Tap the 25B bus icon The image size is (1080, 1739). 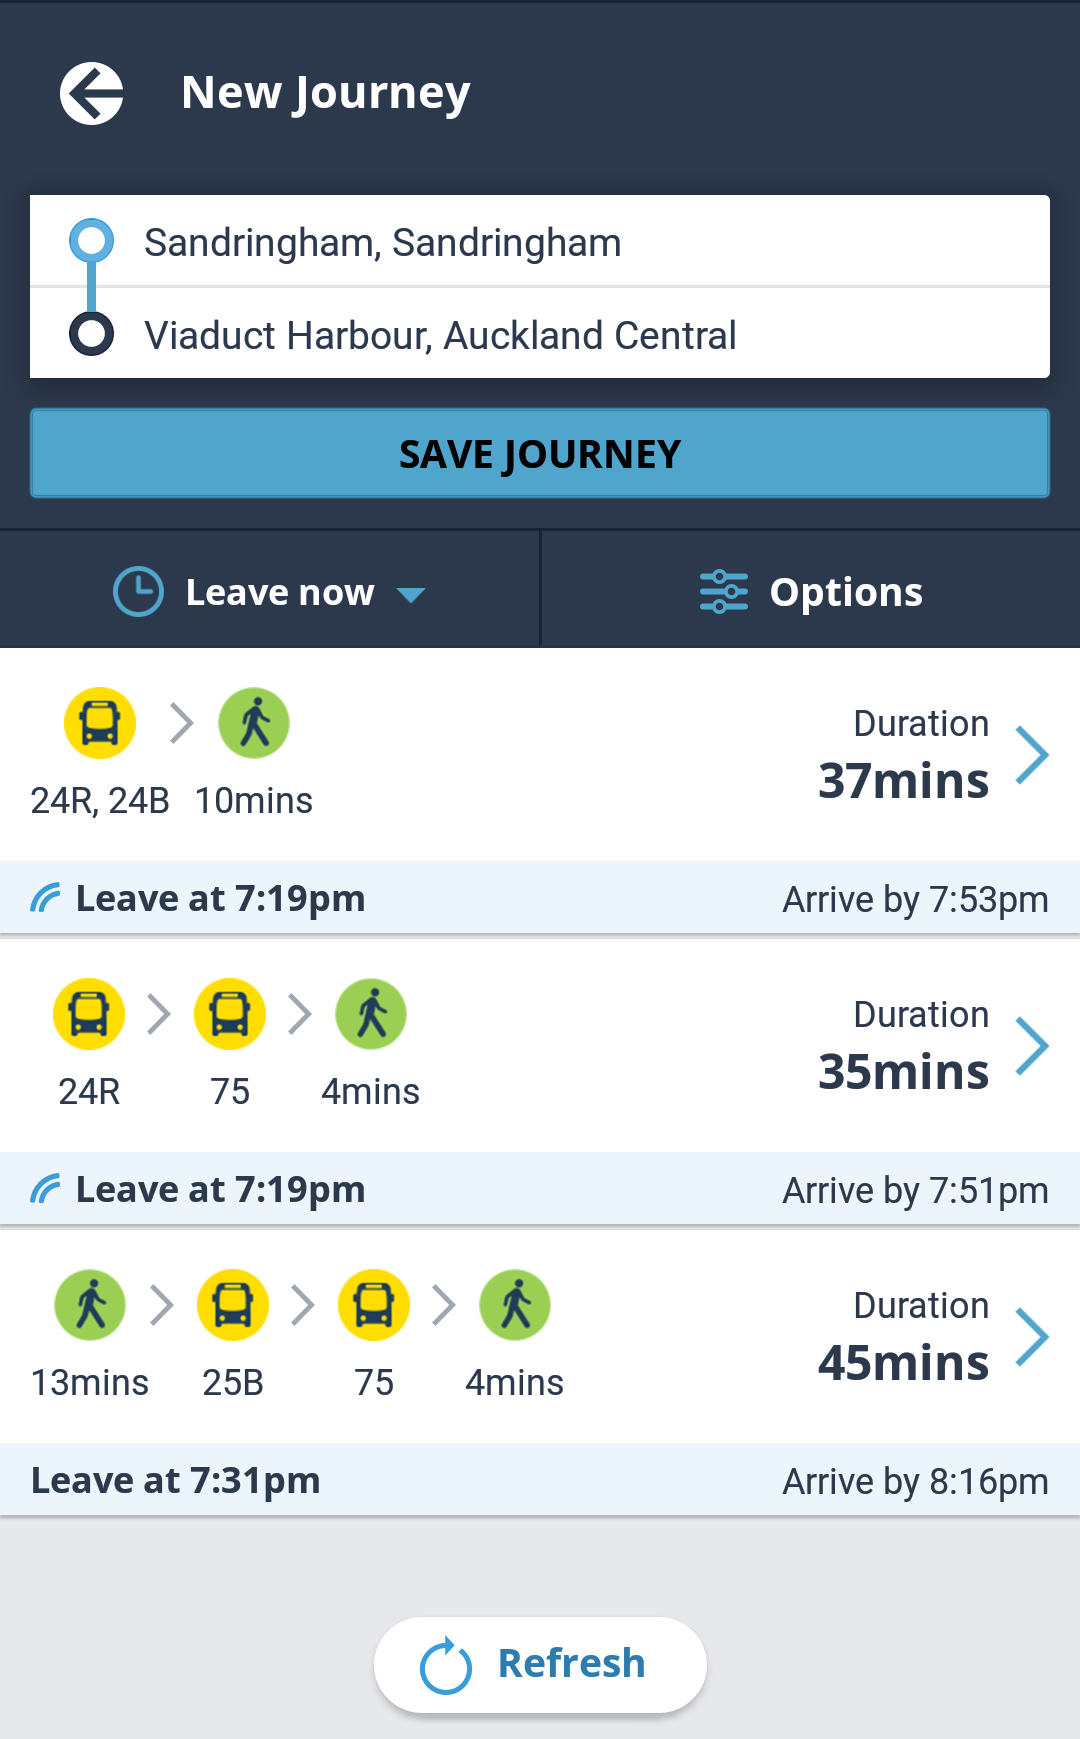tap(233, 1305)
